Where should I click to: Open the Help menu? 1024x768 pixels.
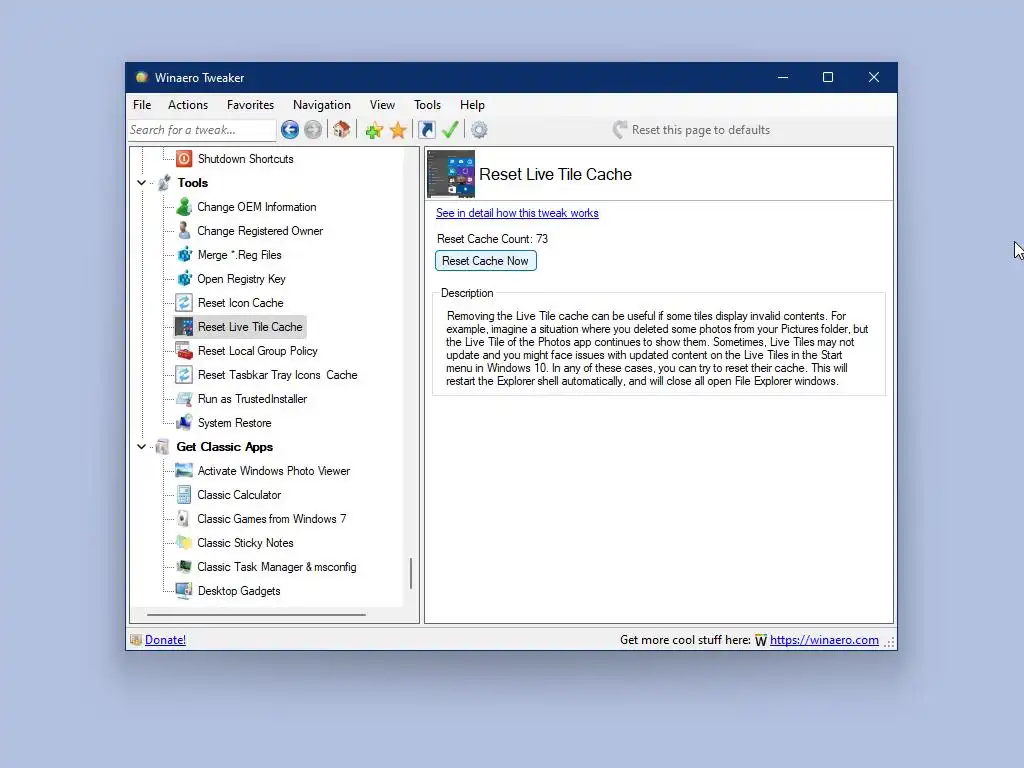[x=472, y=104]
